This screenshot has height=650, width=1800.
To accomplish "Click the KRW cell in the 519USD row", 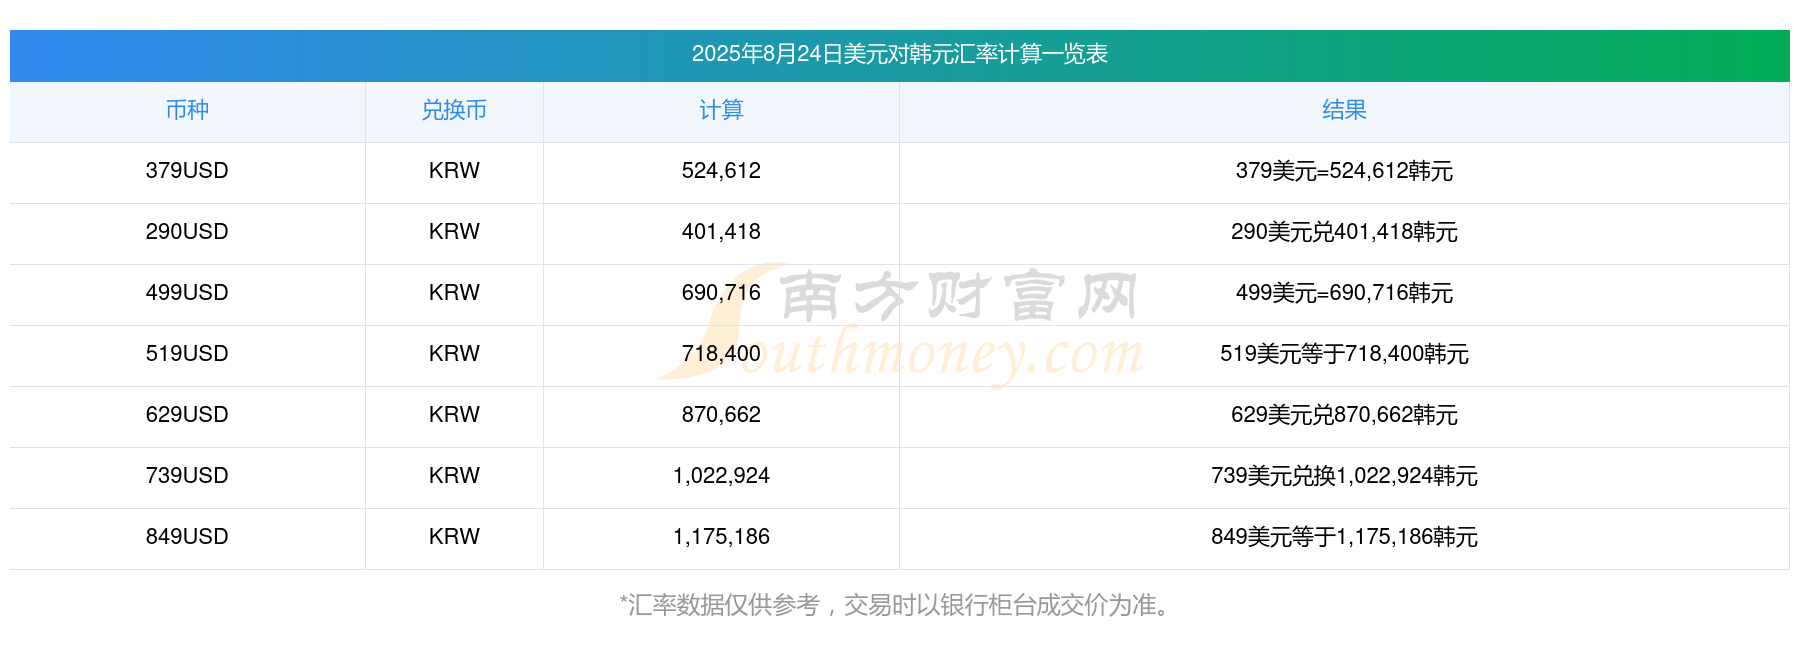I will 454,354.
